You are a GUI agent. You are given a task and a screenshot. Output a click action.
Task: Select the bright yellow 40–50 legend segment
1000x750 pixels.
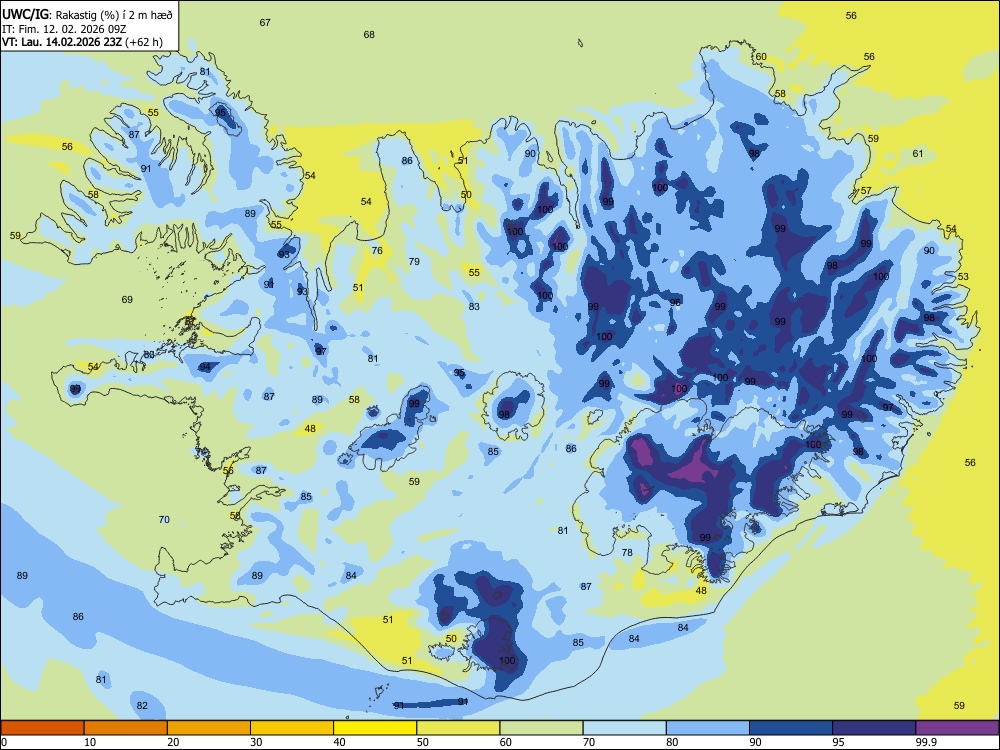375,728
